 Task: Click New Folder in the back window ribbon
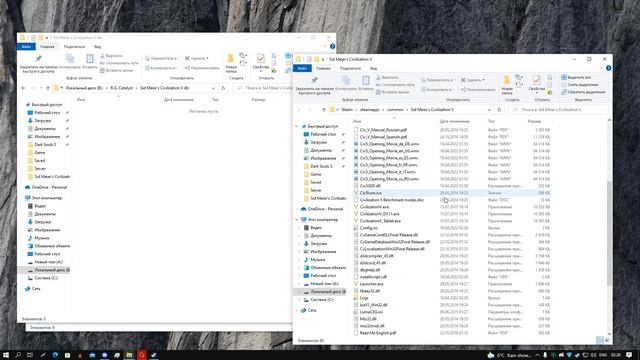click(231, 63)
